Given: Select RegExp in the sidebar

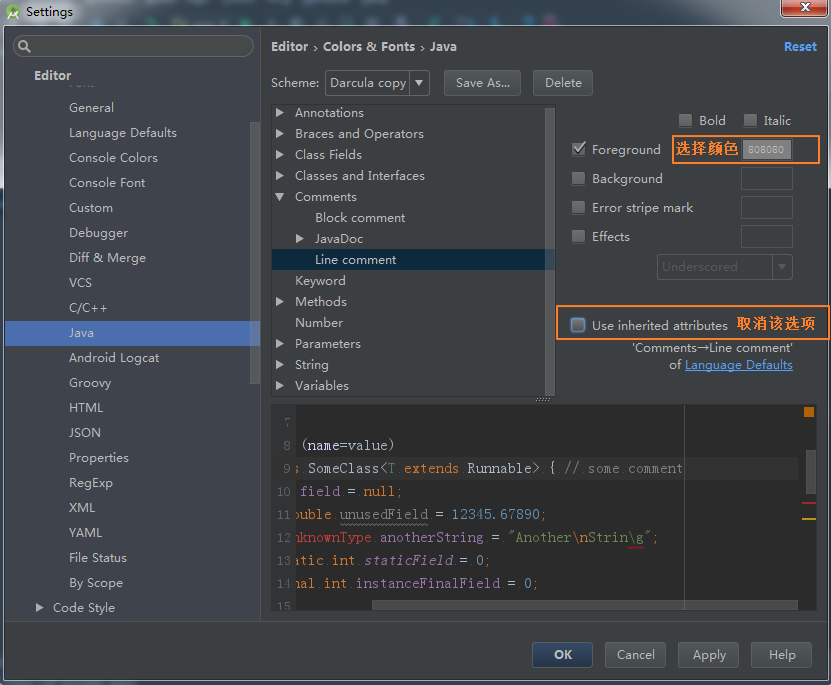Looking at the screenshot, I should click(91, 483).
